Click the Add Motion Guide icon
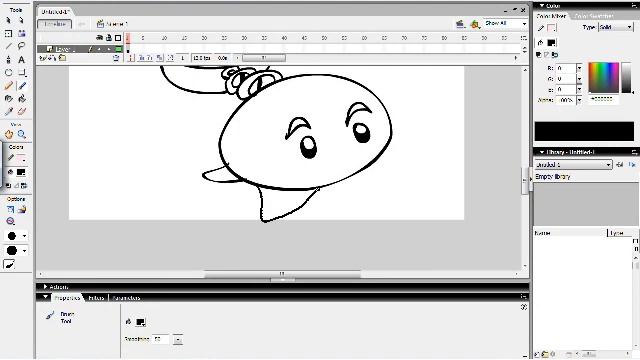The height and width of the screenshot is (360, 640). click(x=52, y=58)
